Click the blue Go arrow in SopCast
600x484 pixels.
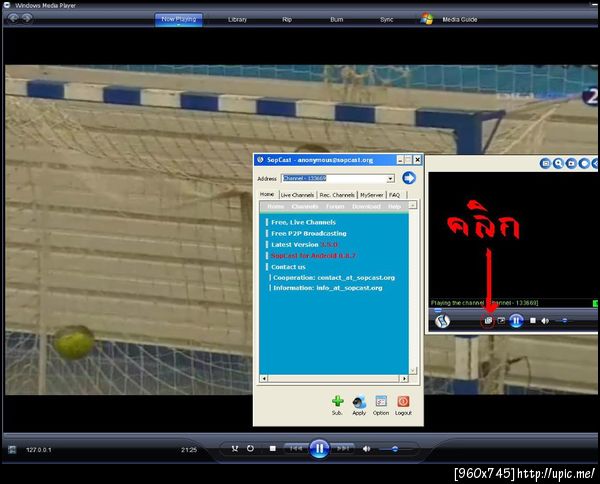409,178
